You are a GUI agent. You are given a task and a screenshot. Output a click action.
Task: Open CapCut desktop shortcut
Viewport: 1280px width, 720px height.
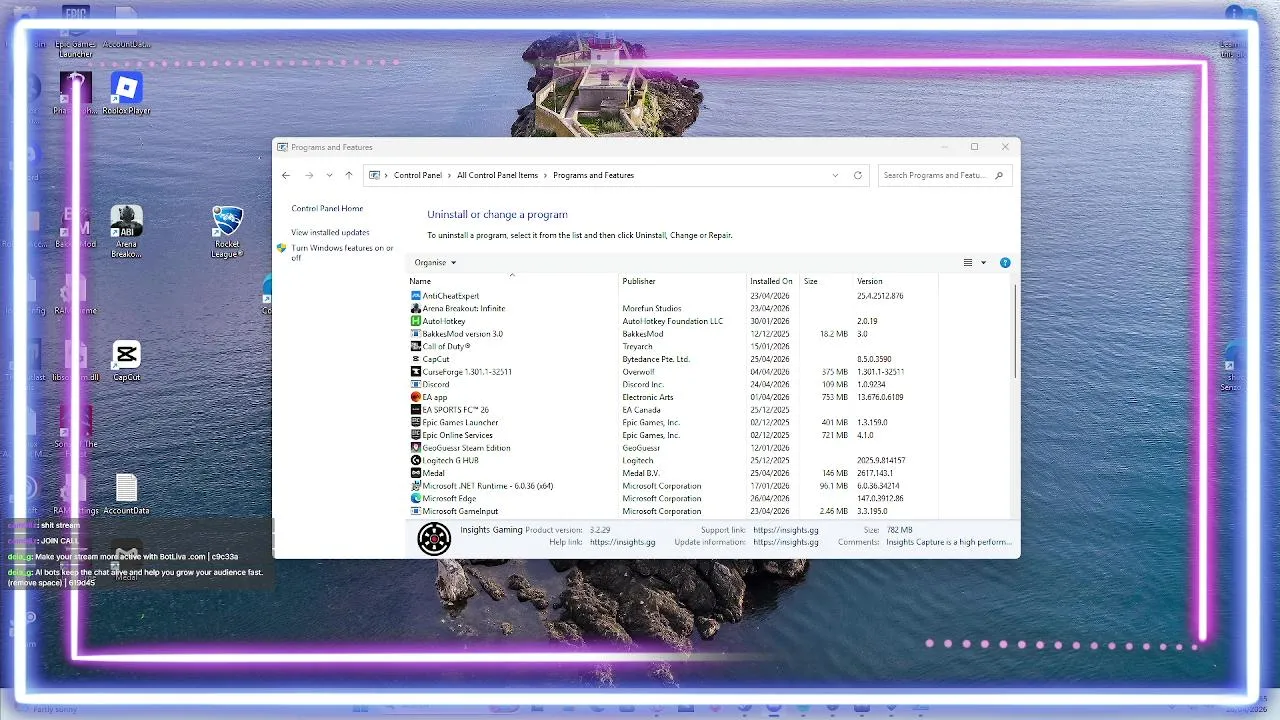click(x=126, y=361)
